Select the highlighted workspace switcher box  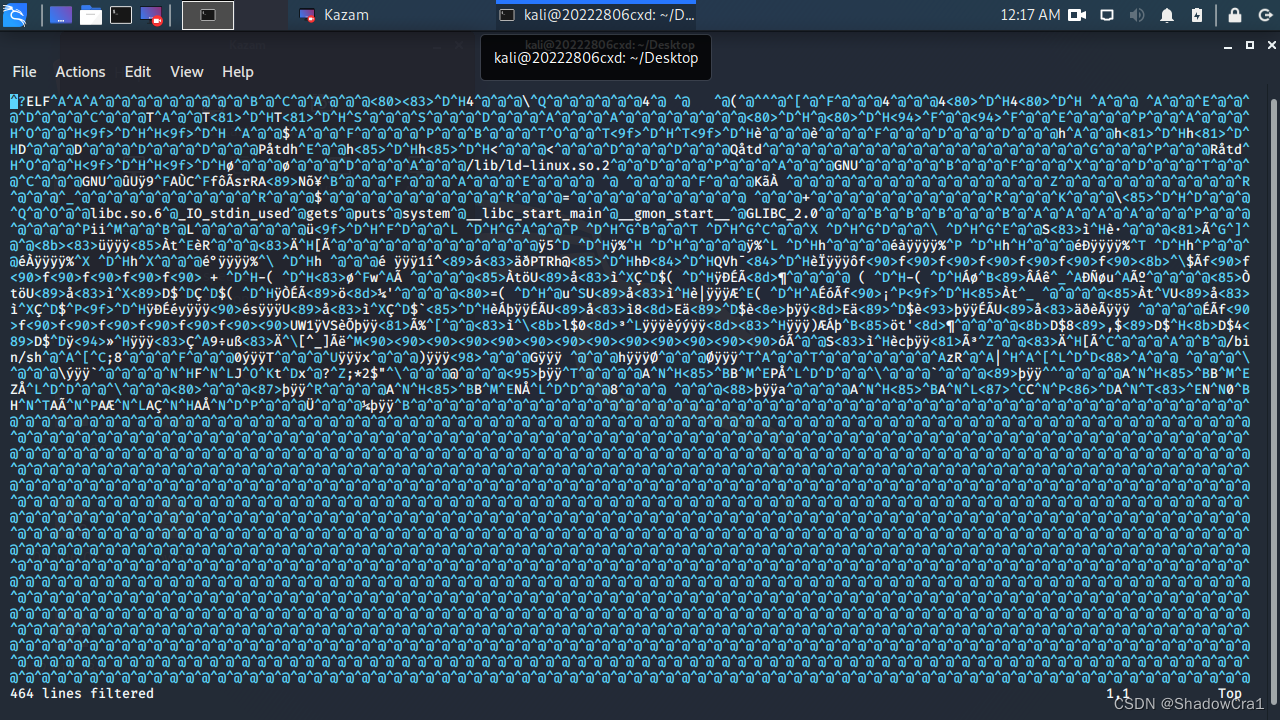click(208, 15)
